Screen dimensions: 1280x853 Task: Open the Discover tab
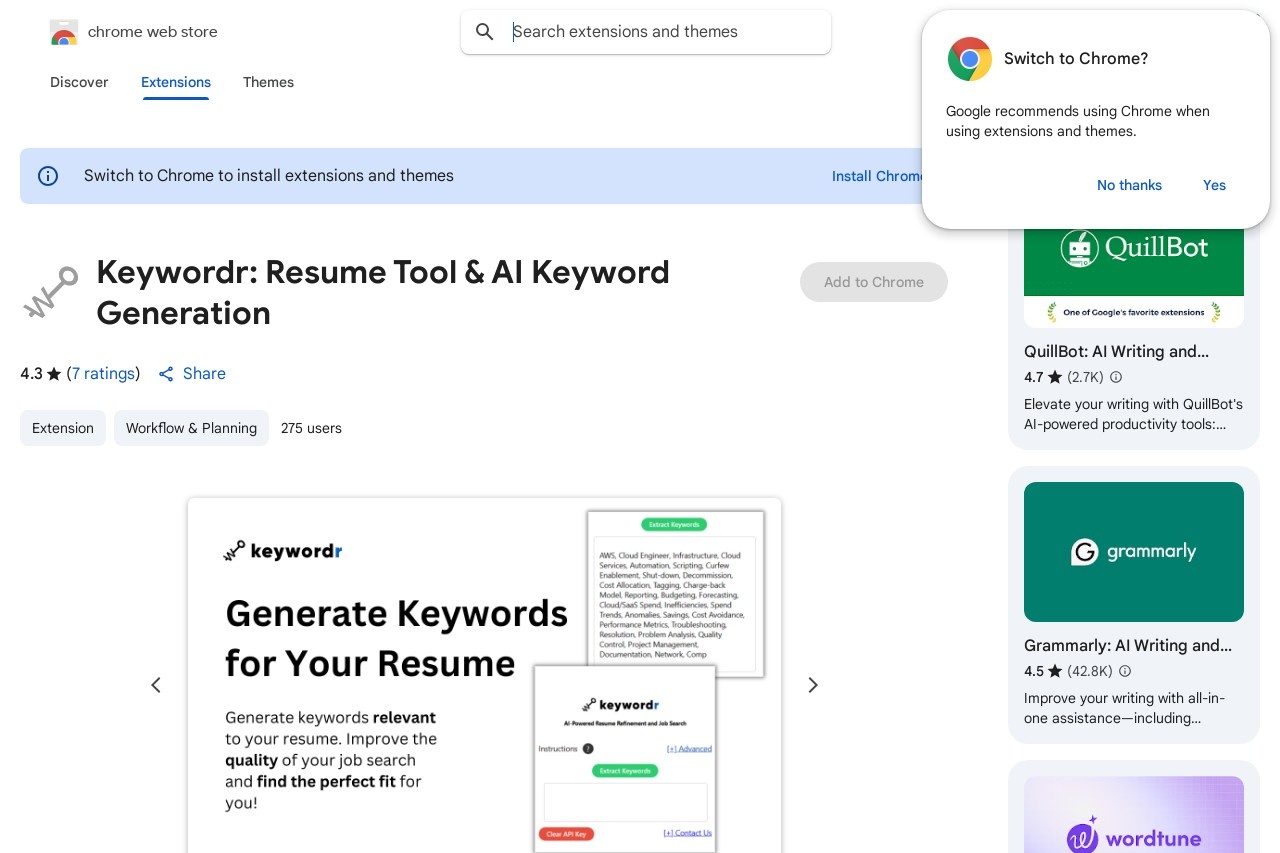[x=79, y=82]
